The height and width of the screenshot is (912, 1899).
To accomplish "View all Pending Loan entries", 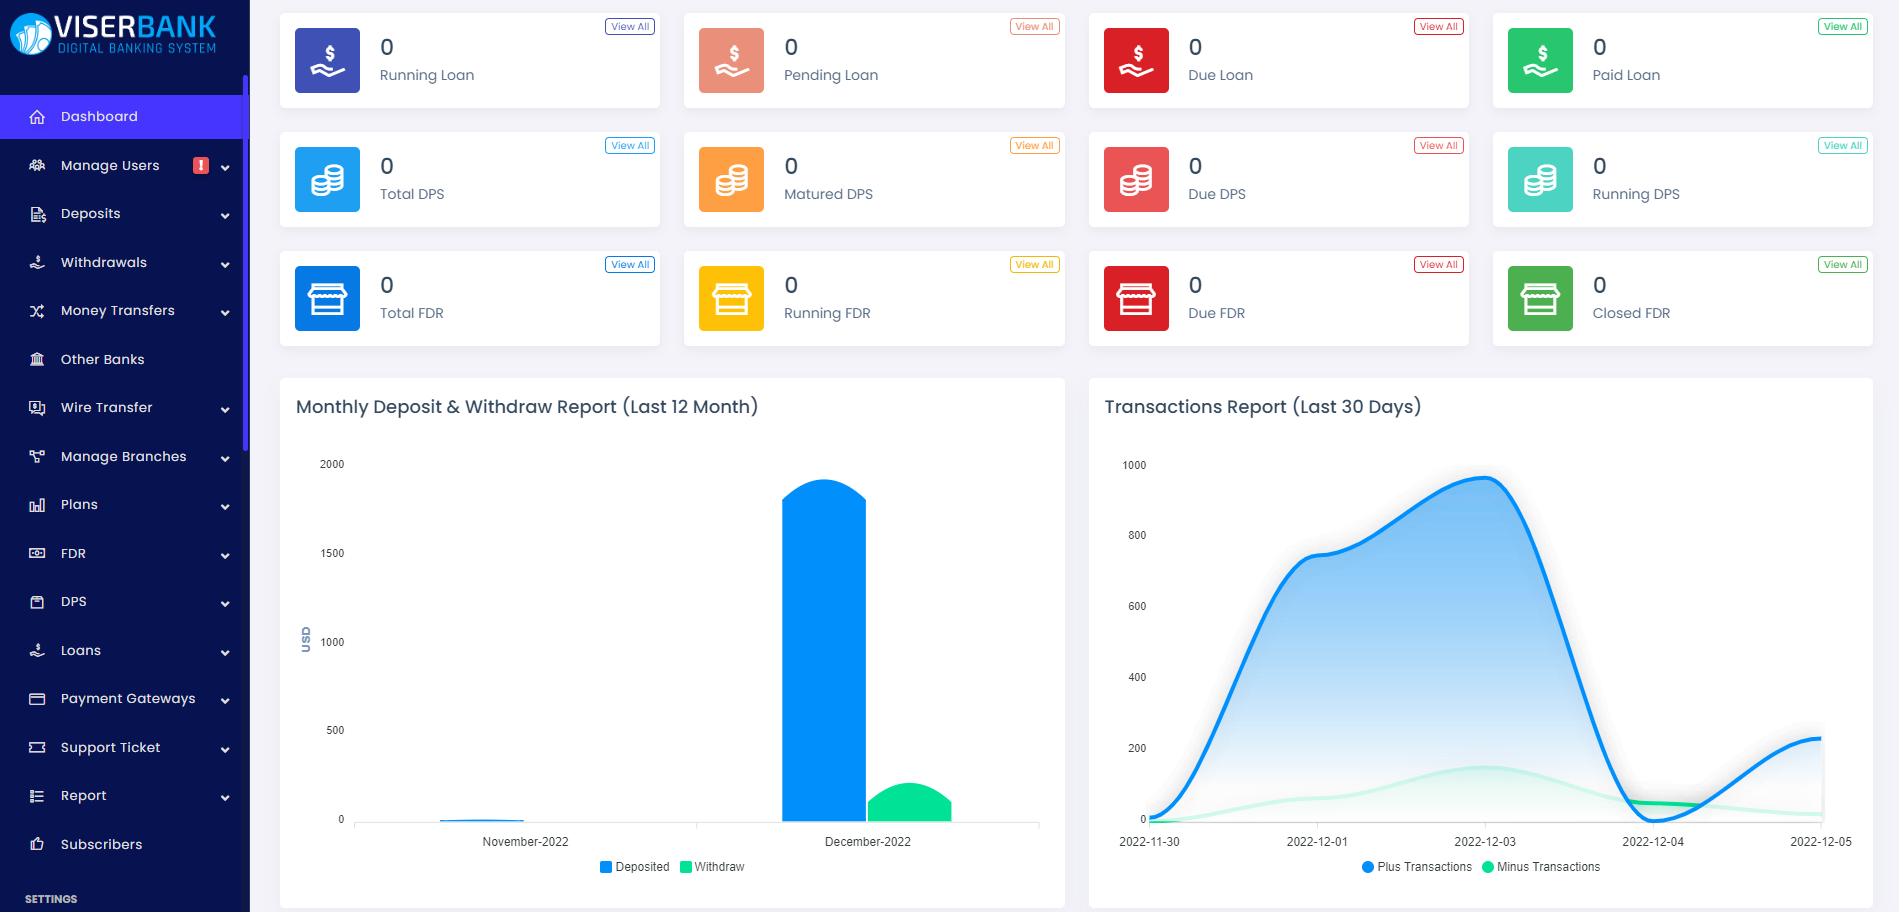I will pos(1034,27).
